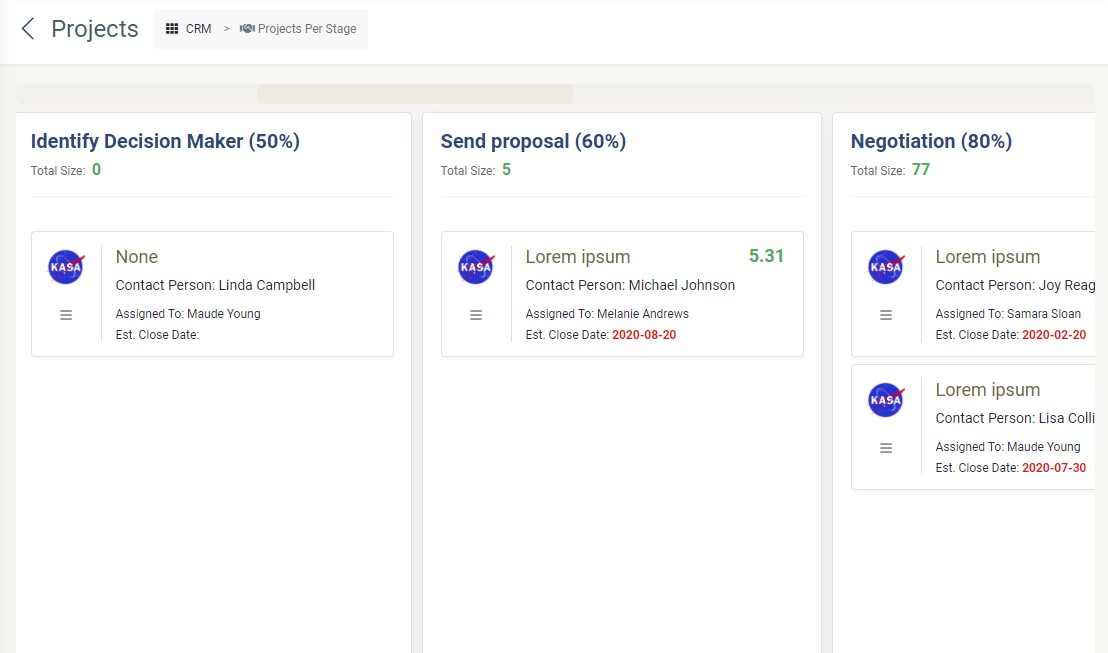This screenshot has height=653, width=1108.
Task: Click the handshake icon beside Projects Per Stage
Action: (x=247, y=29)
